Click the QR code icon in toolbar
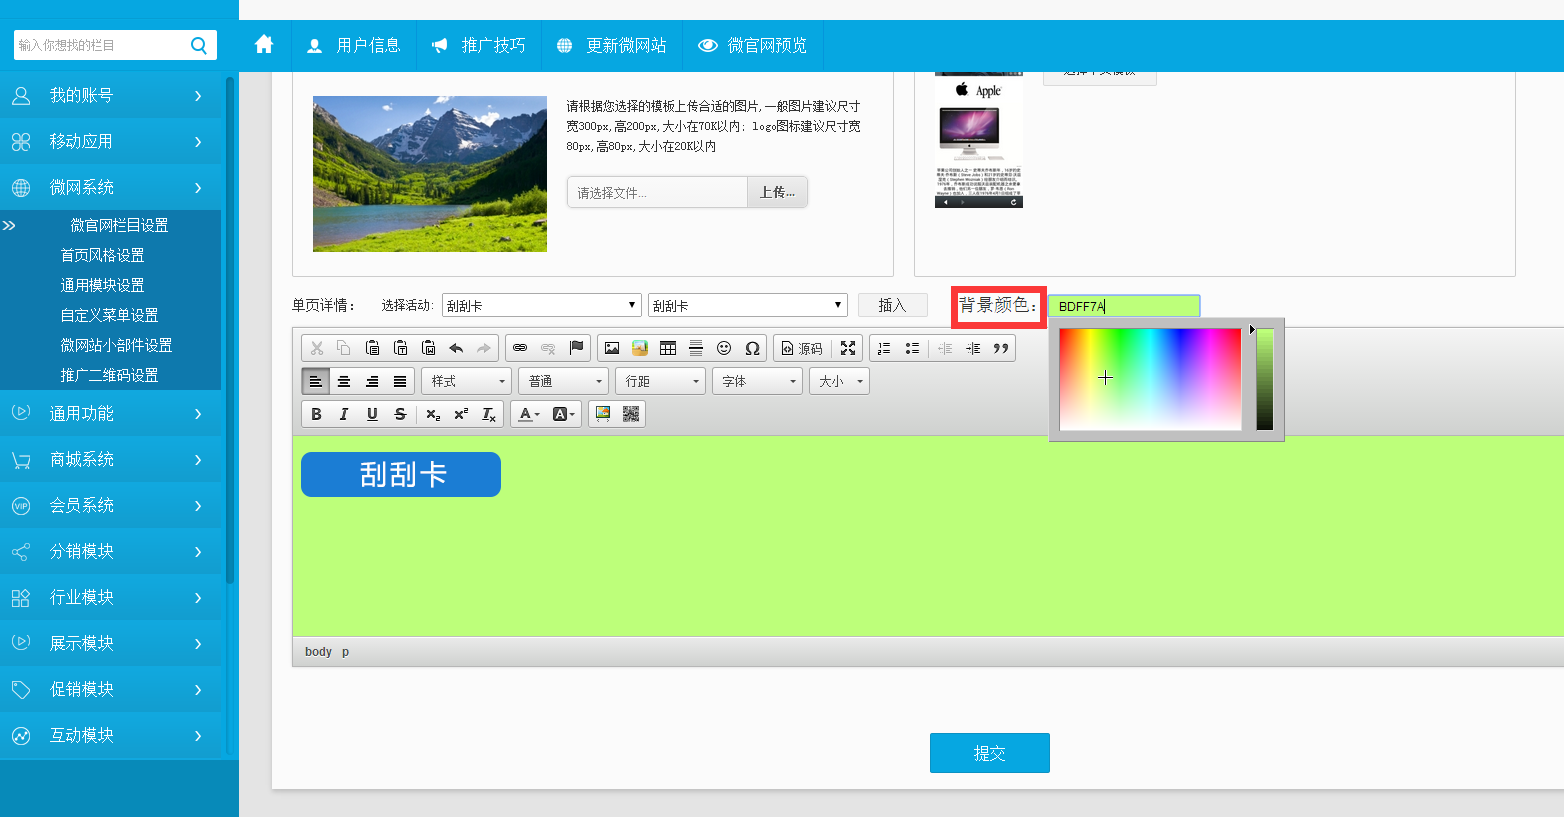This screenshot has height=817, width=1564. [x=631, y=414]
